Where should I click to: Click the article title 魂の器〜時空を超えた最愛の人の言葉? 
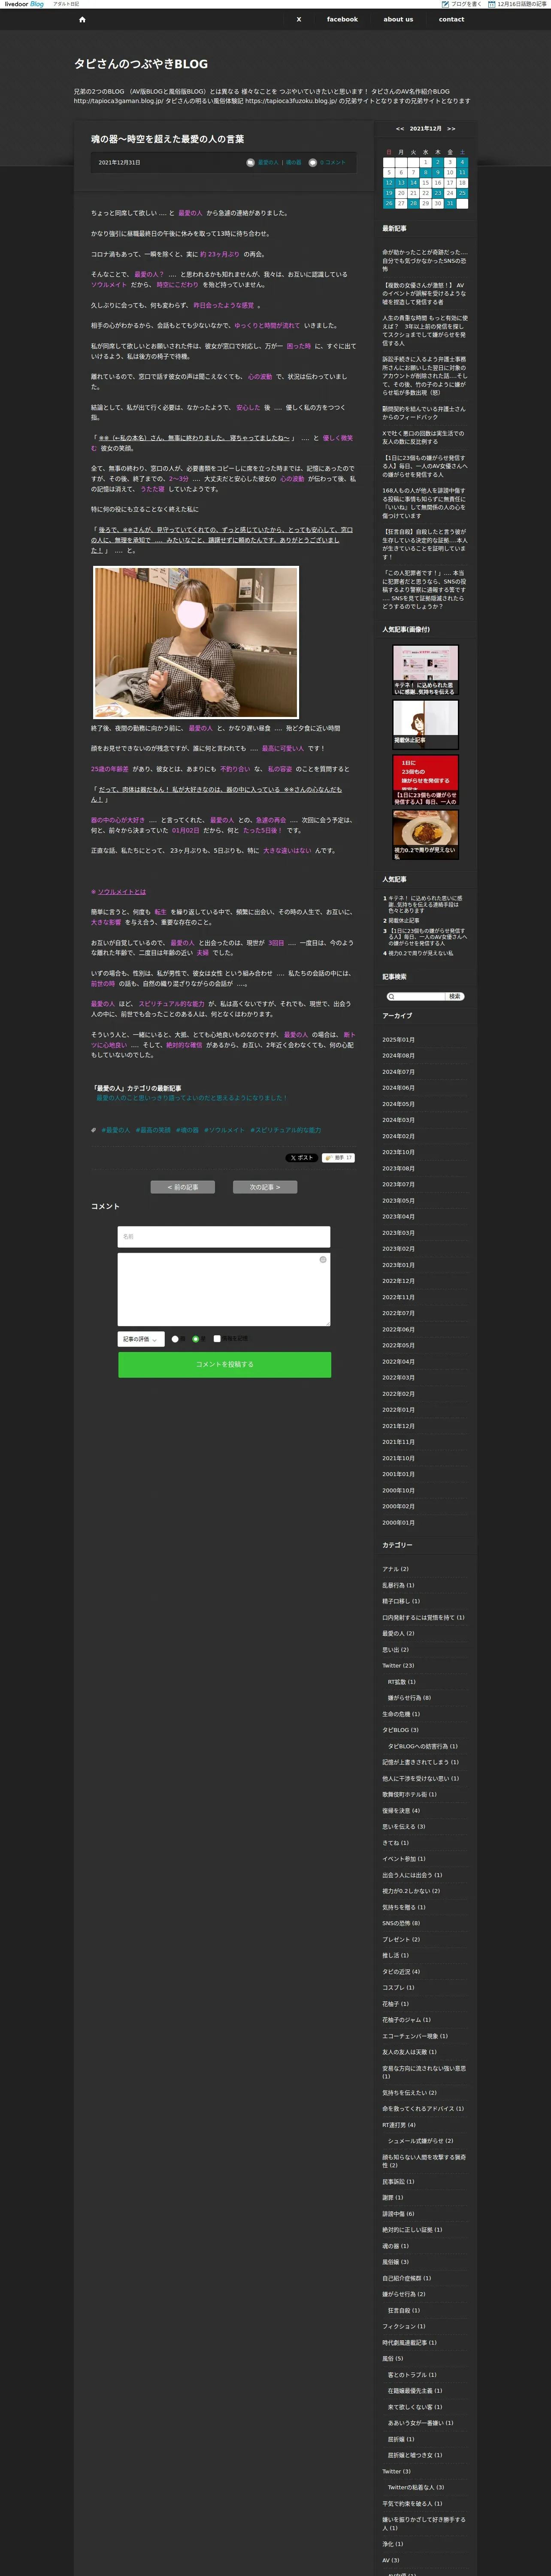pyautogui.click(x=167, y=139)
